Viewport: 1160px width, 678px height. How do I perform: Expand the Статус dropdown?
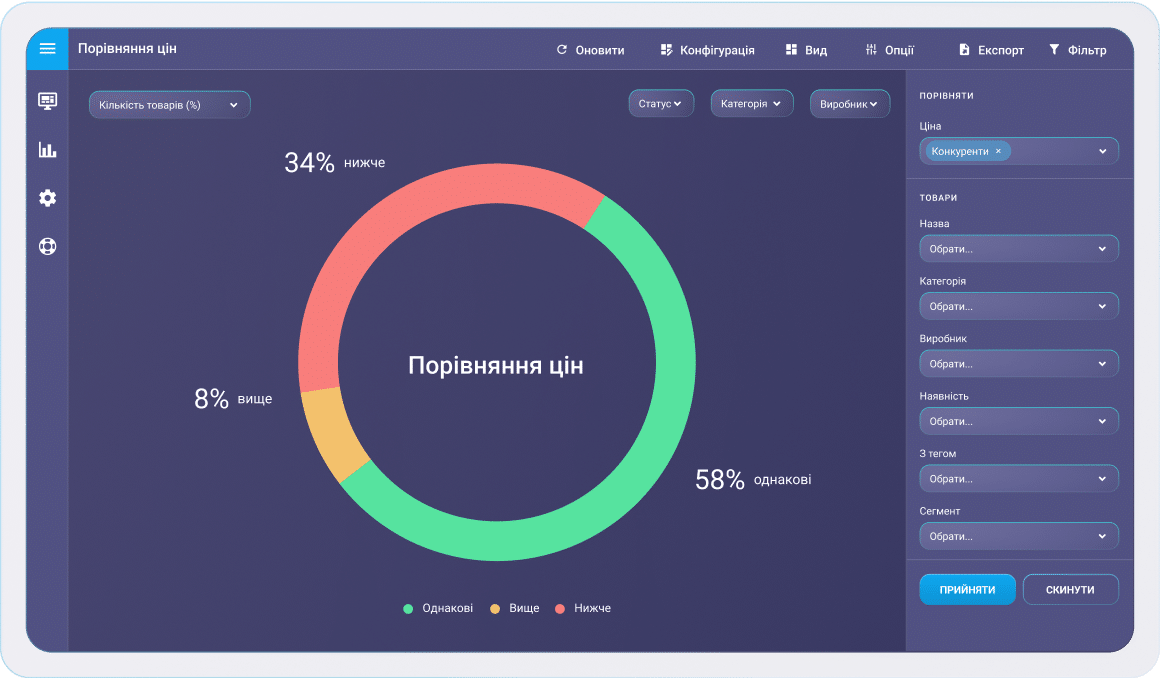pos(660,104)
